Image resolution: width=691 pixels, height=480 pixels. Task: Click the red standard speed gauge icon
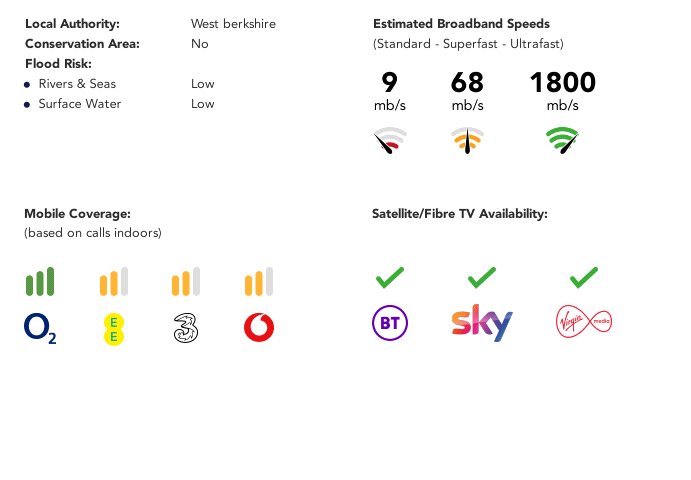390,140
